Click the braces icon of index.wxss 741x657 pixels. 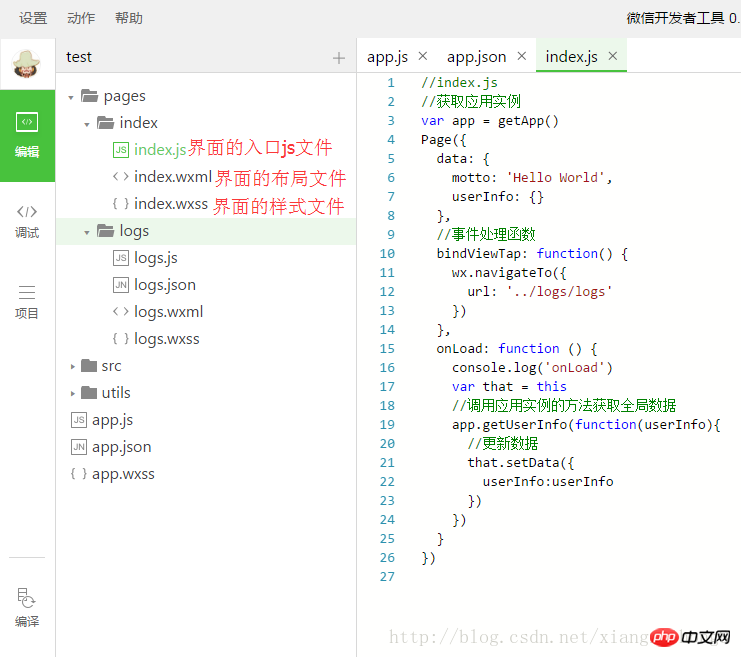pos(121,204)
